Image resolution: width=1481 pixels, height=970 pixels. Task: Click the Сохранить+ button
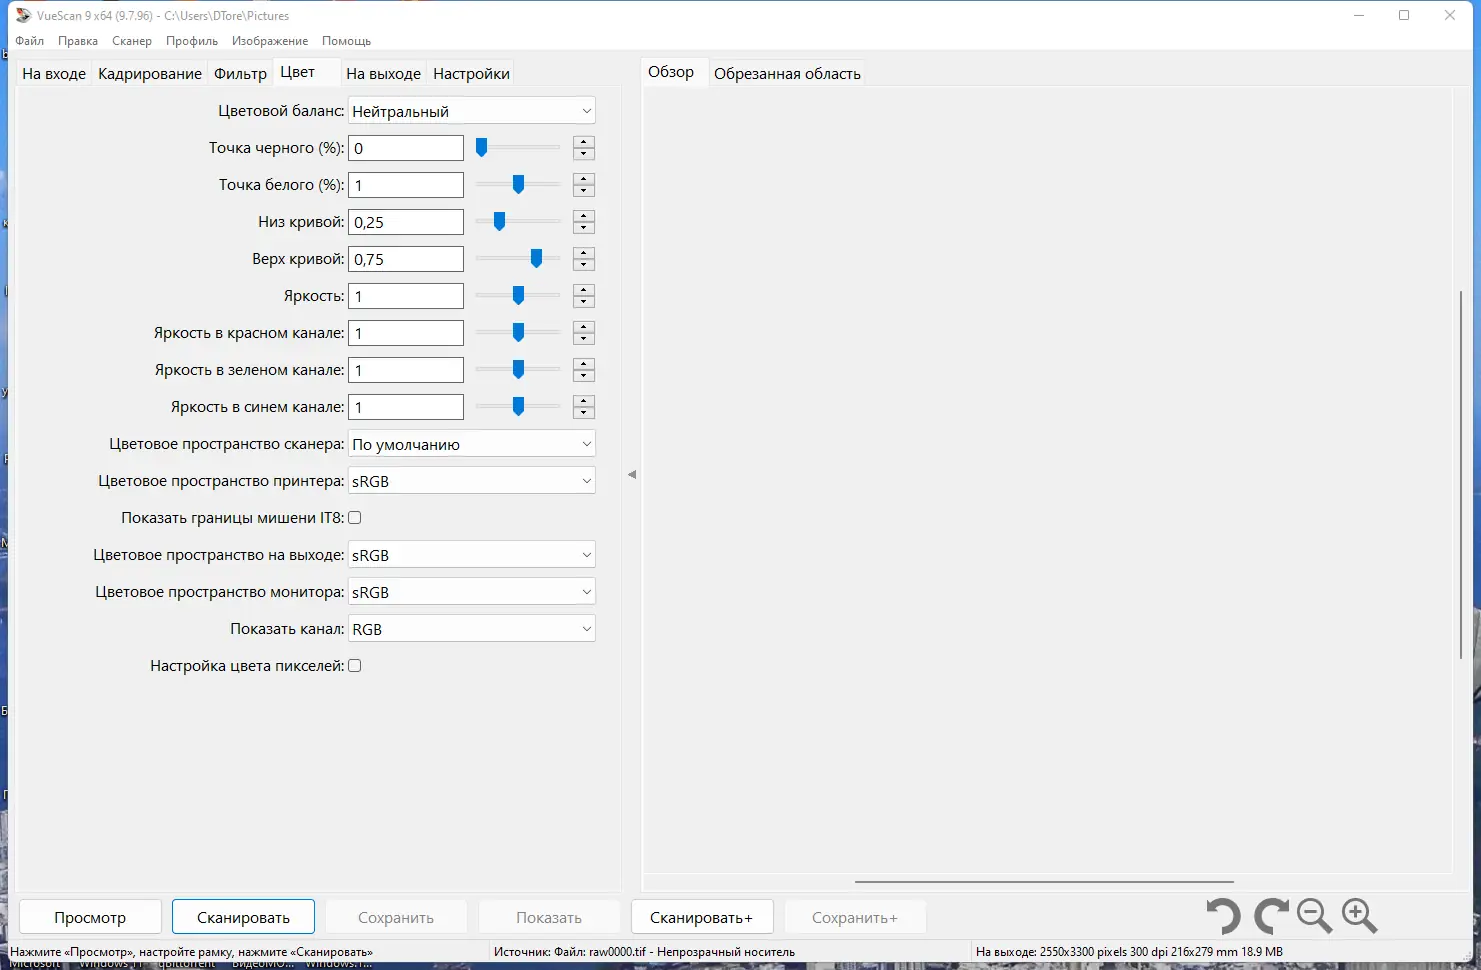point(855,917)
